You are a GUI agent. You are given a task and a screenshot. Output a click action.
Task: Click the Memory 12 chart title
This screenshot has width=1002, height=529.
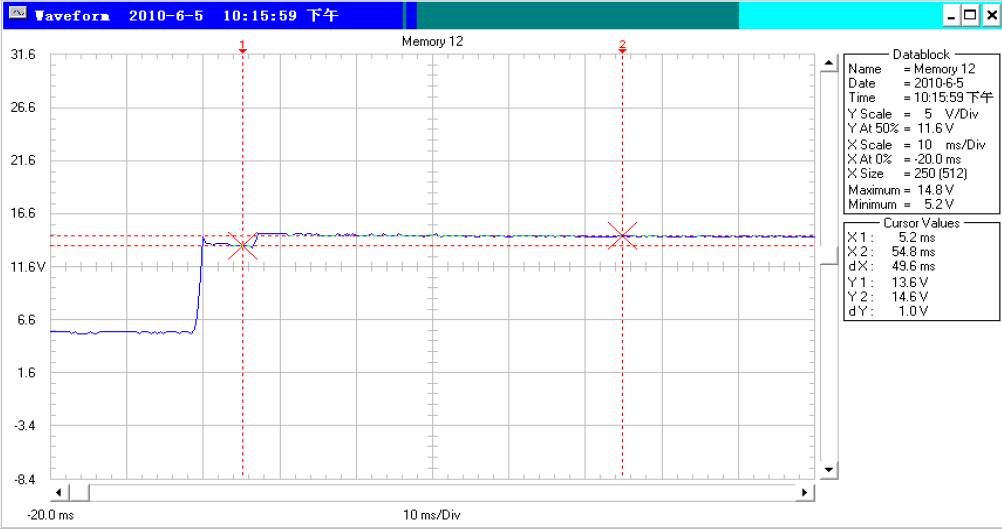pos(432,42)
